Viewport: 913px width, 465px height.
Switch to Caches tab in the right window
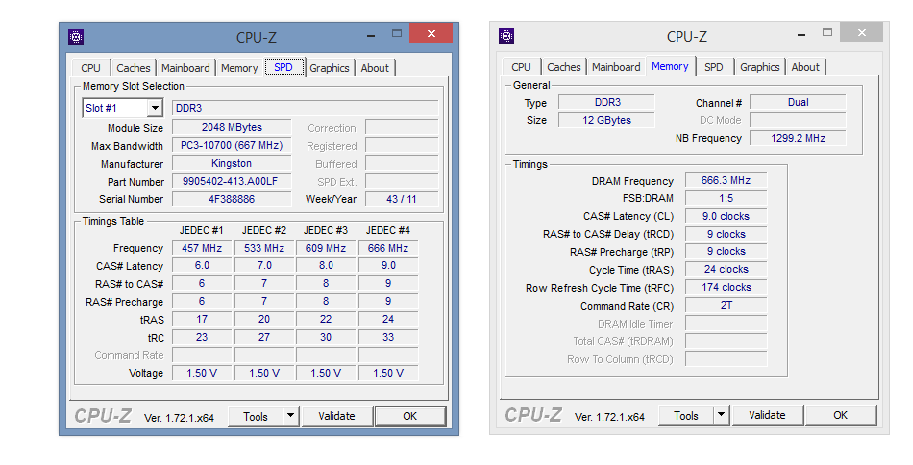point(564,67)
